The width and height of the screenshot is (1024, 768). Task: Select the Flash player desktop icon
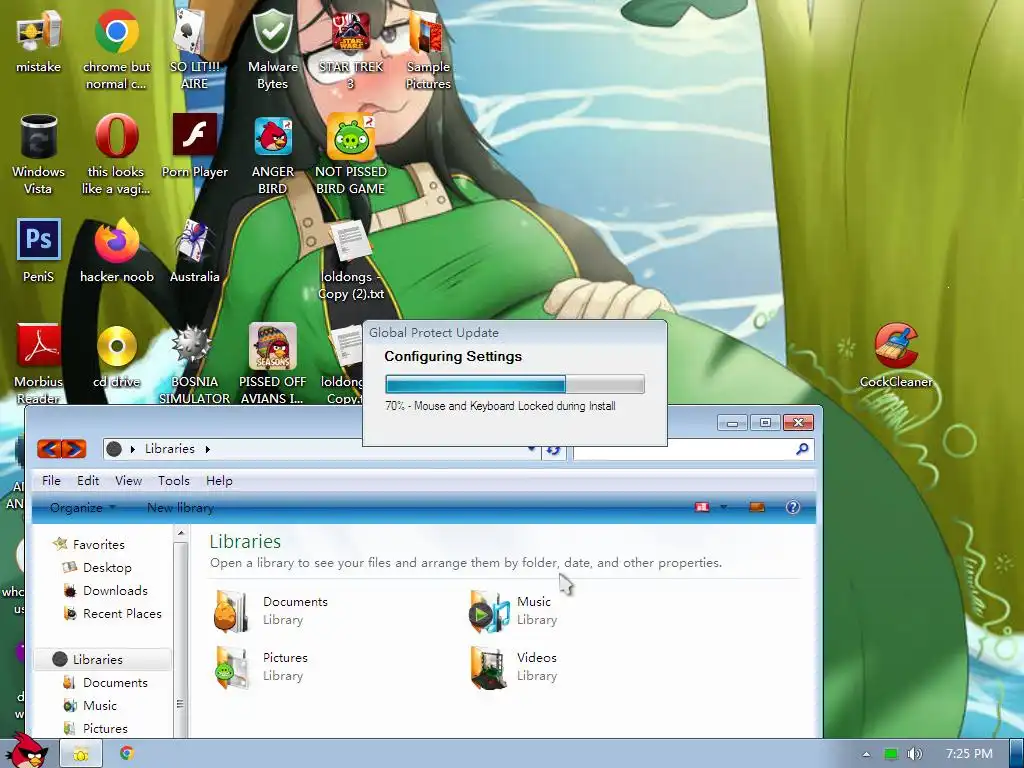(x=195, y=146)
